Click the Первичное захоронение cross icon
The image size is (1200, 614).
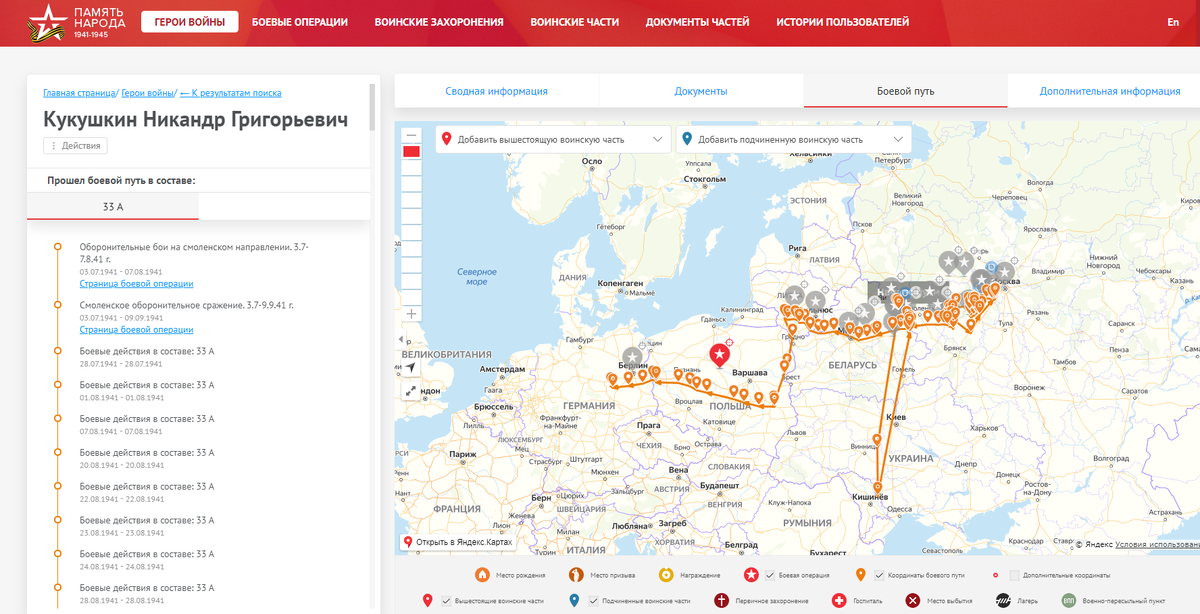(721, 600)
